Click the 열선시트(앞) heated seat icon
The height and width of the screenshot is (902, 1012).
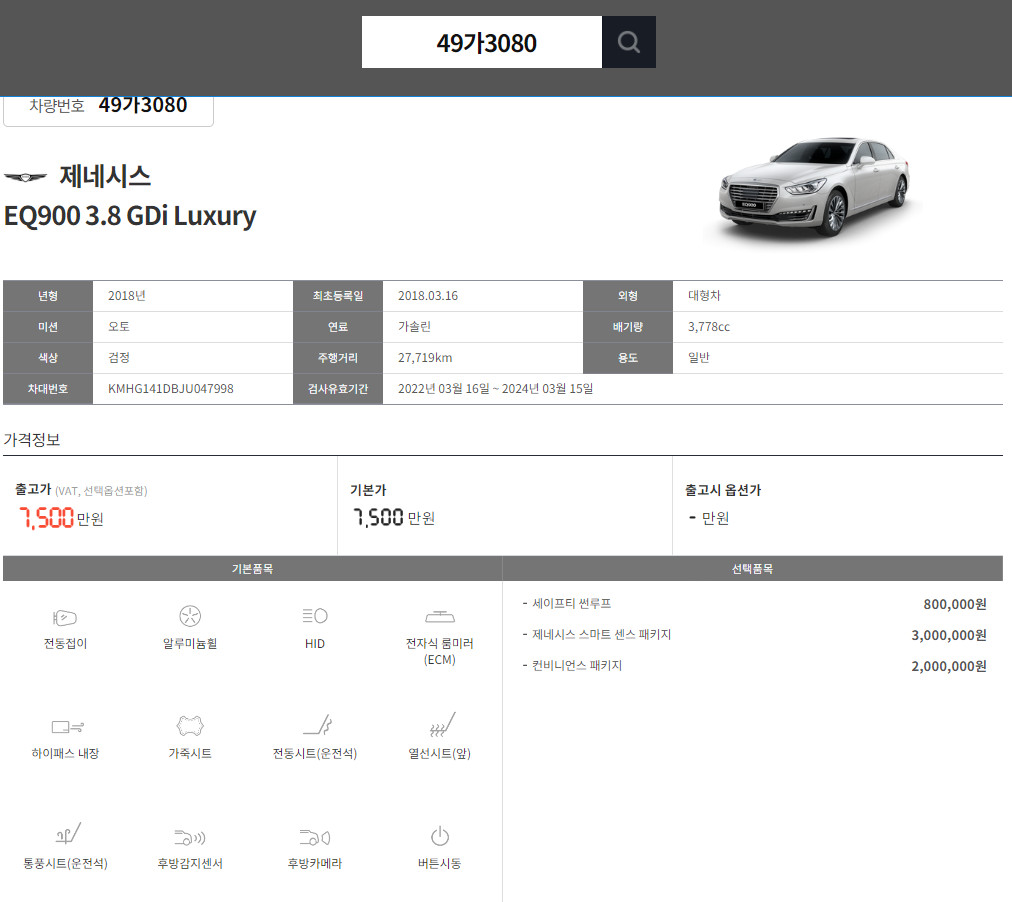pos(442,725)
